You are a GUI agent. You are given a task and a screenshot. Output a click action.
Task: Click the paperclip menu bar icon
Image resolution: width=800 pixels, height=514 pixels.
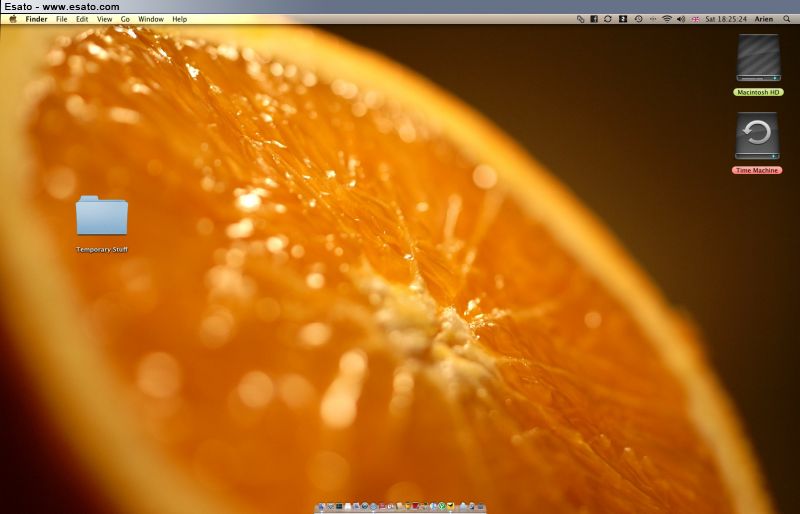(581, 19)
